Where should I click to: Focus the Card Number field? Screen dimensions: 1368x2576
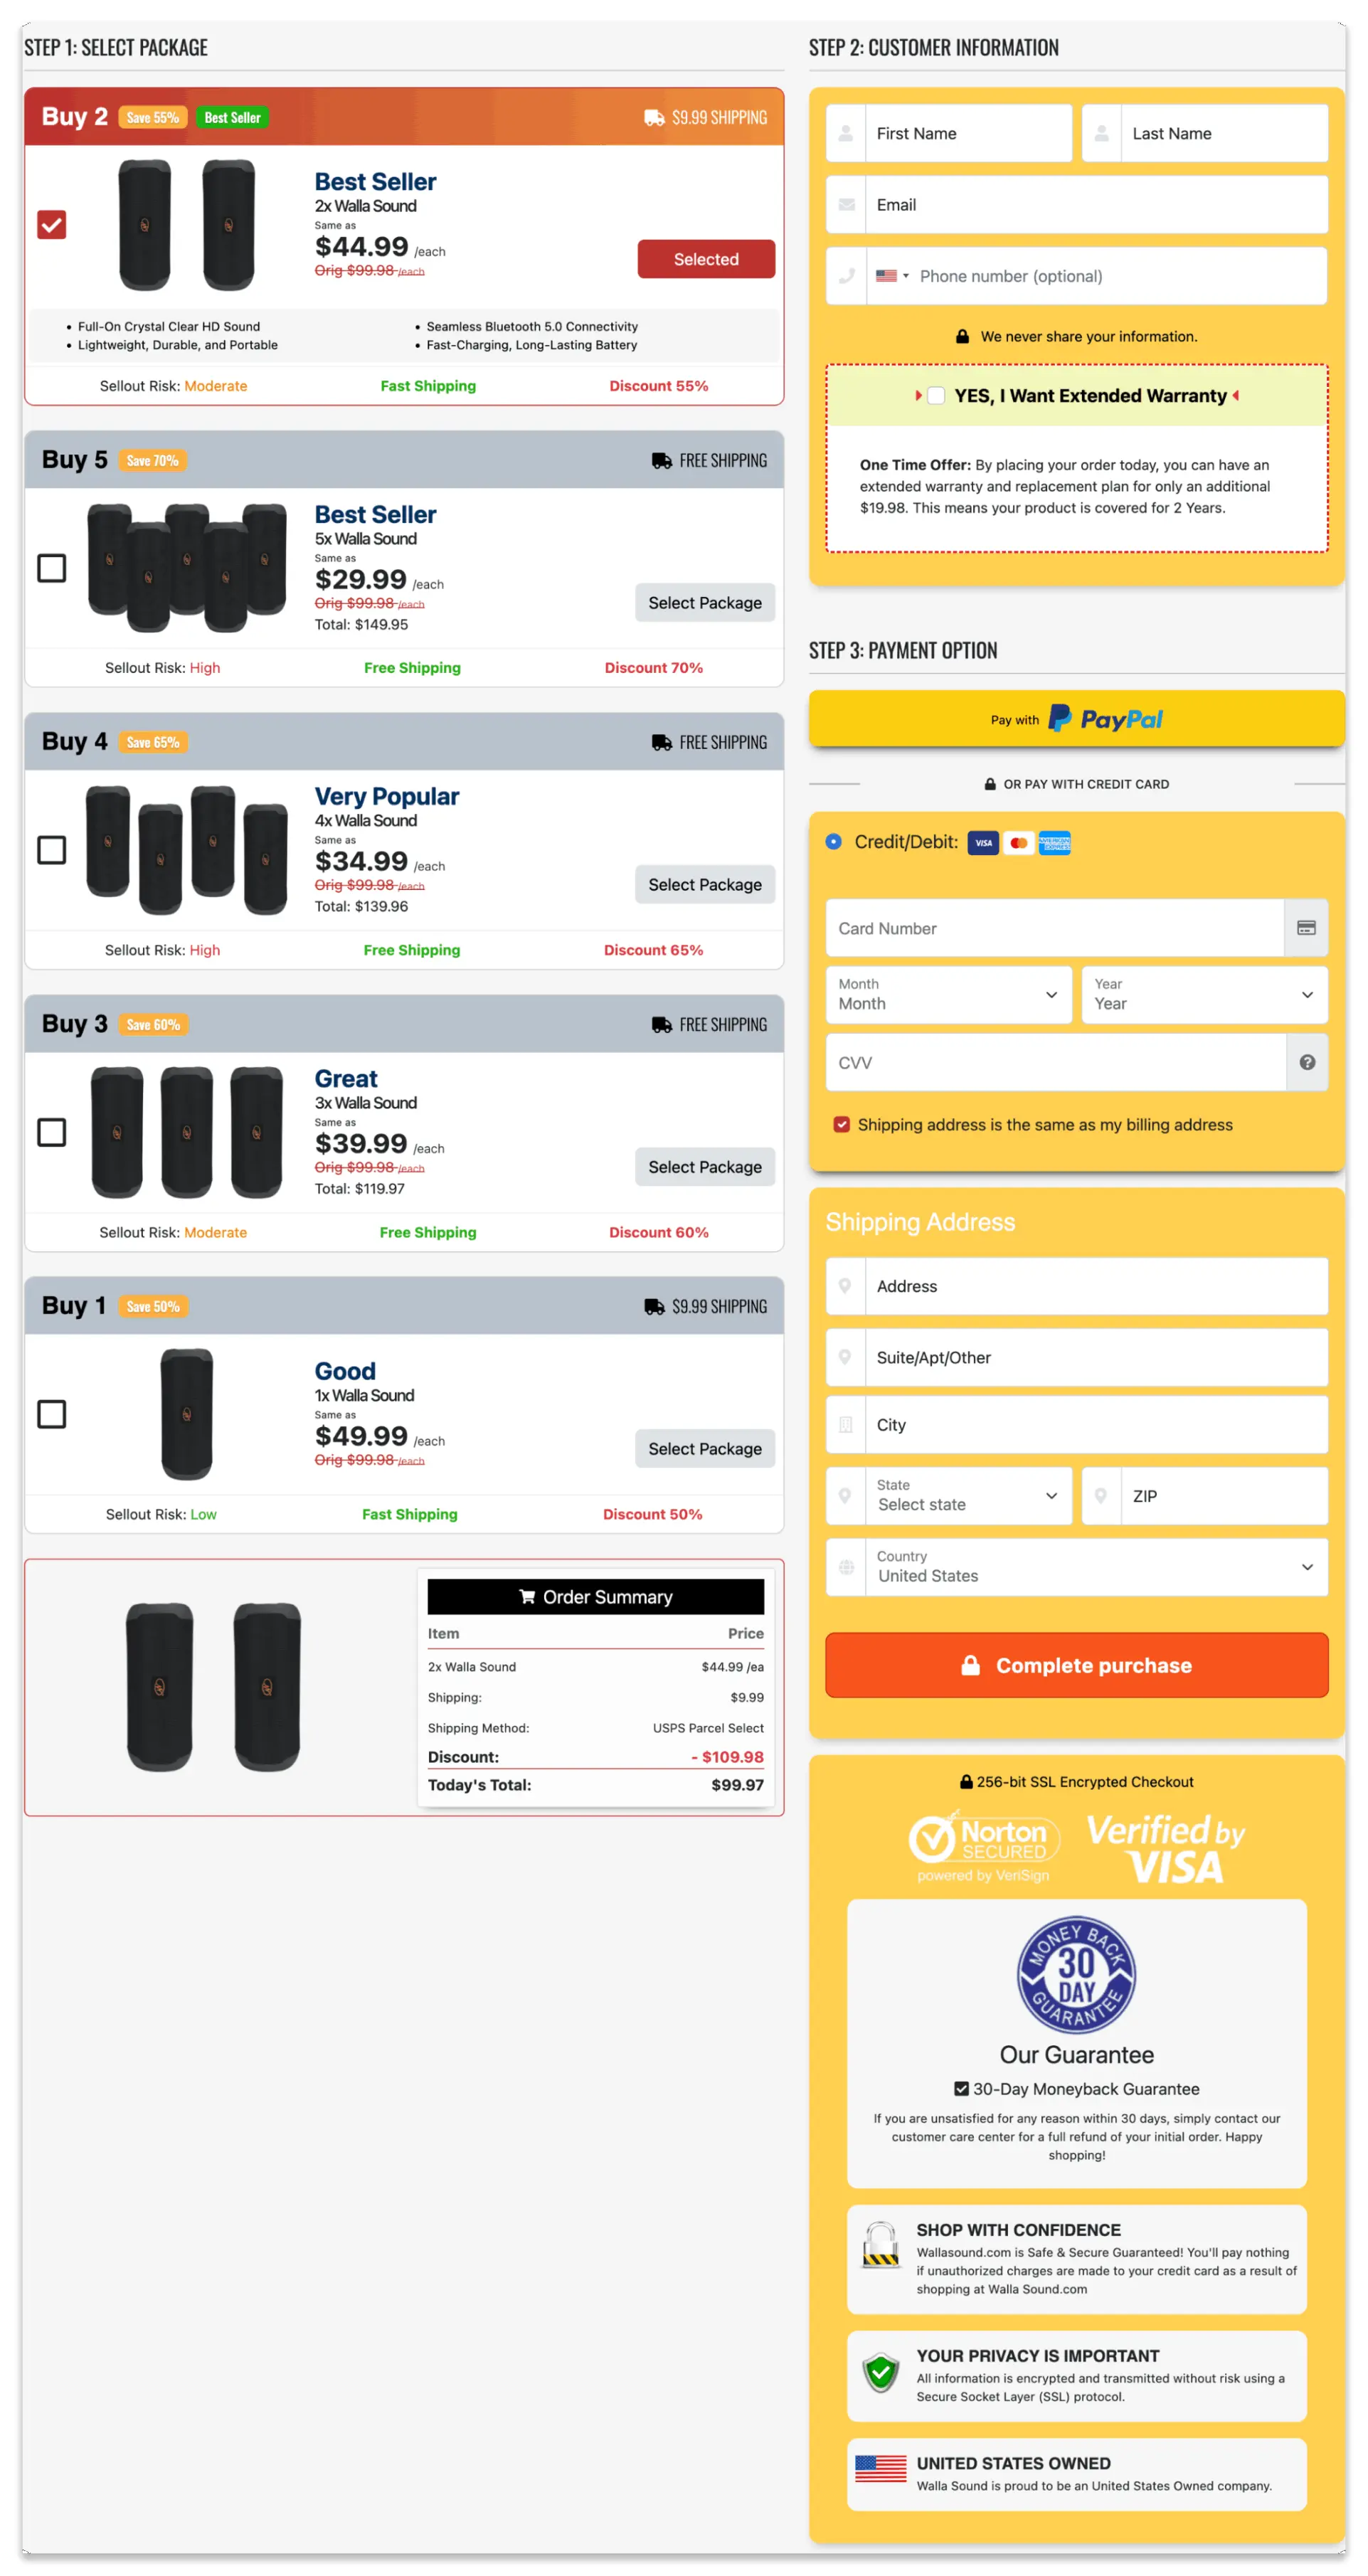pos(1055,928)
